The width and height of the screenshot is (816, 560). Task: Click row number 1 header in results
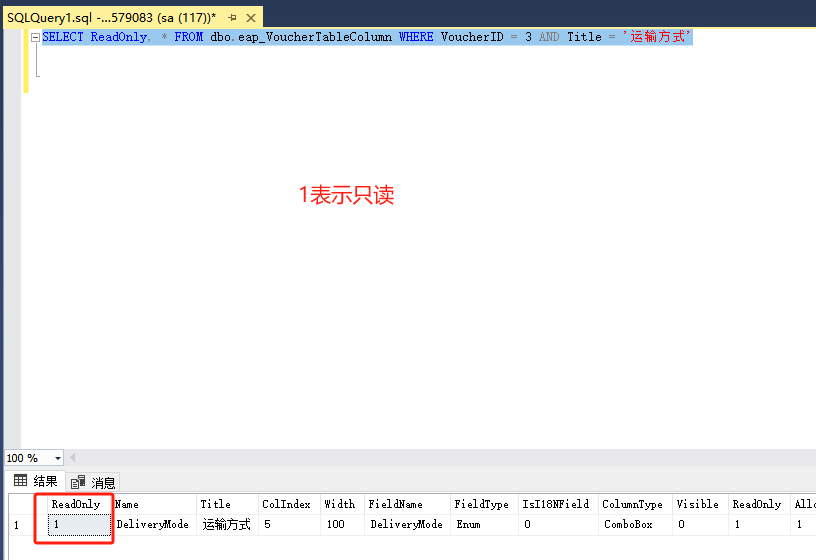(x=28, y=525)
